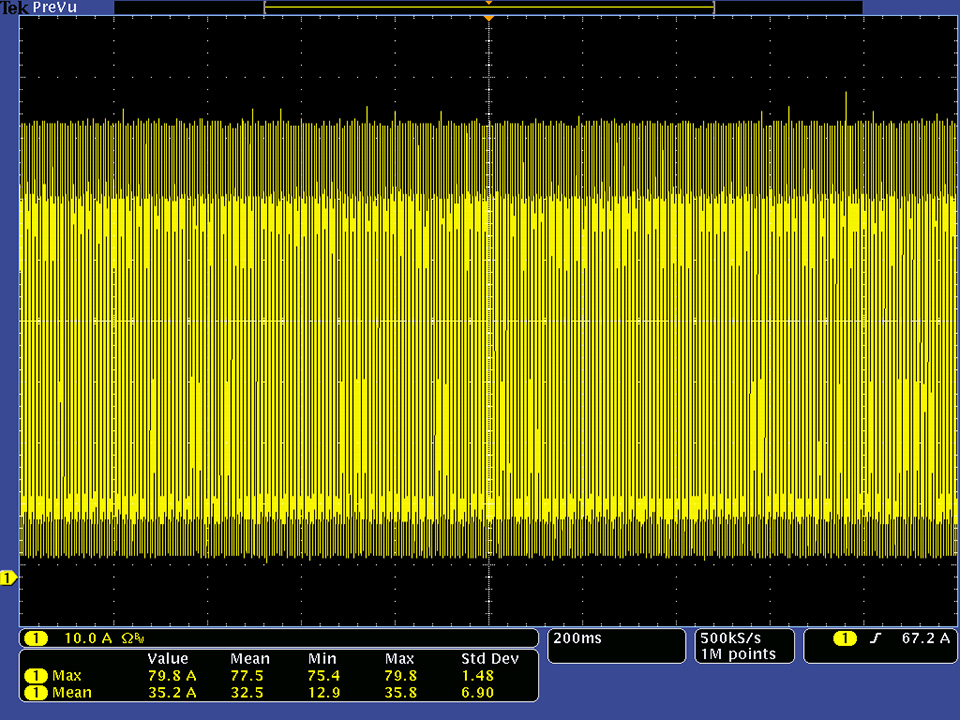Click the ohm bandwidth-limit symbol
The height and width of the screenshot is (720, 960).
(x=128, y=638)
